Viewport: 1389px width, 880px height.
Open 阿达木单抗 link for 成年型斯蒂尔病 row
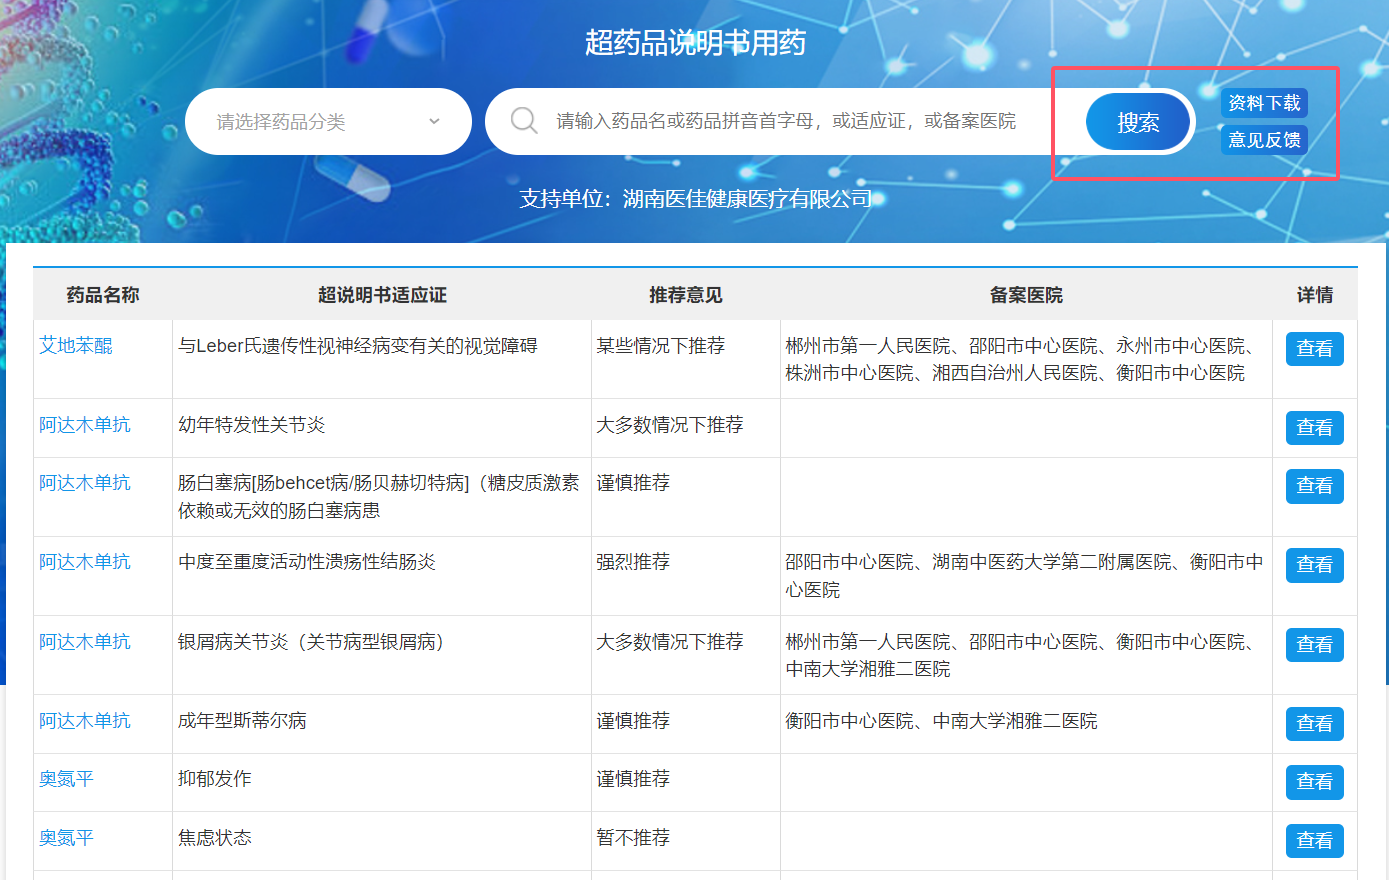[x=85, y=721]
